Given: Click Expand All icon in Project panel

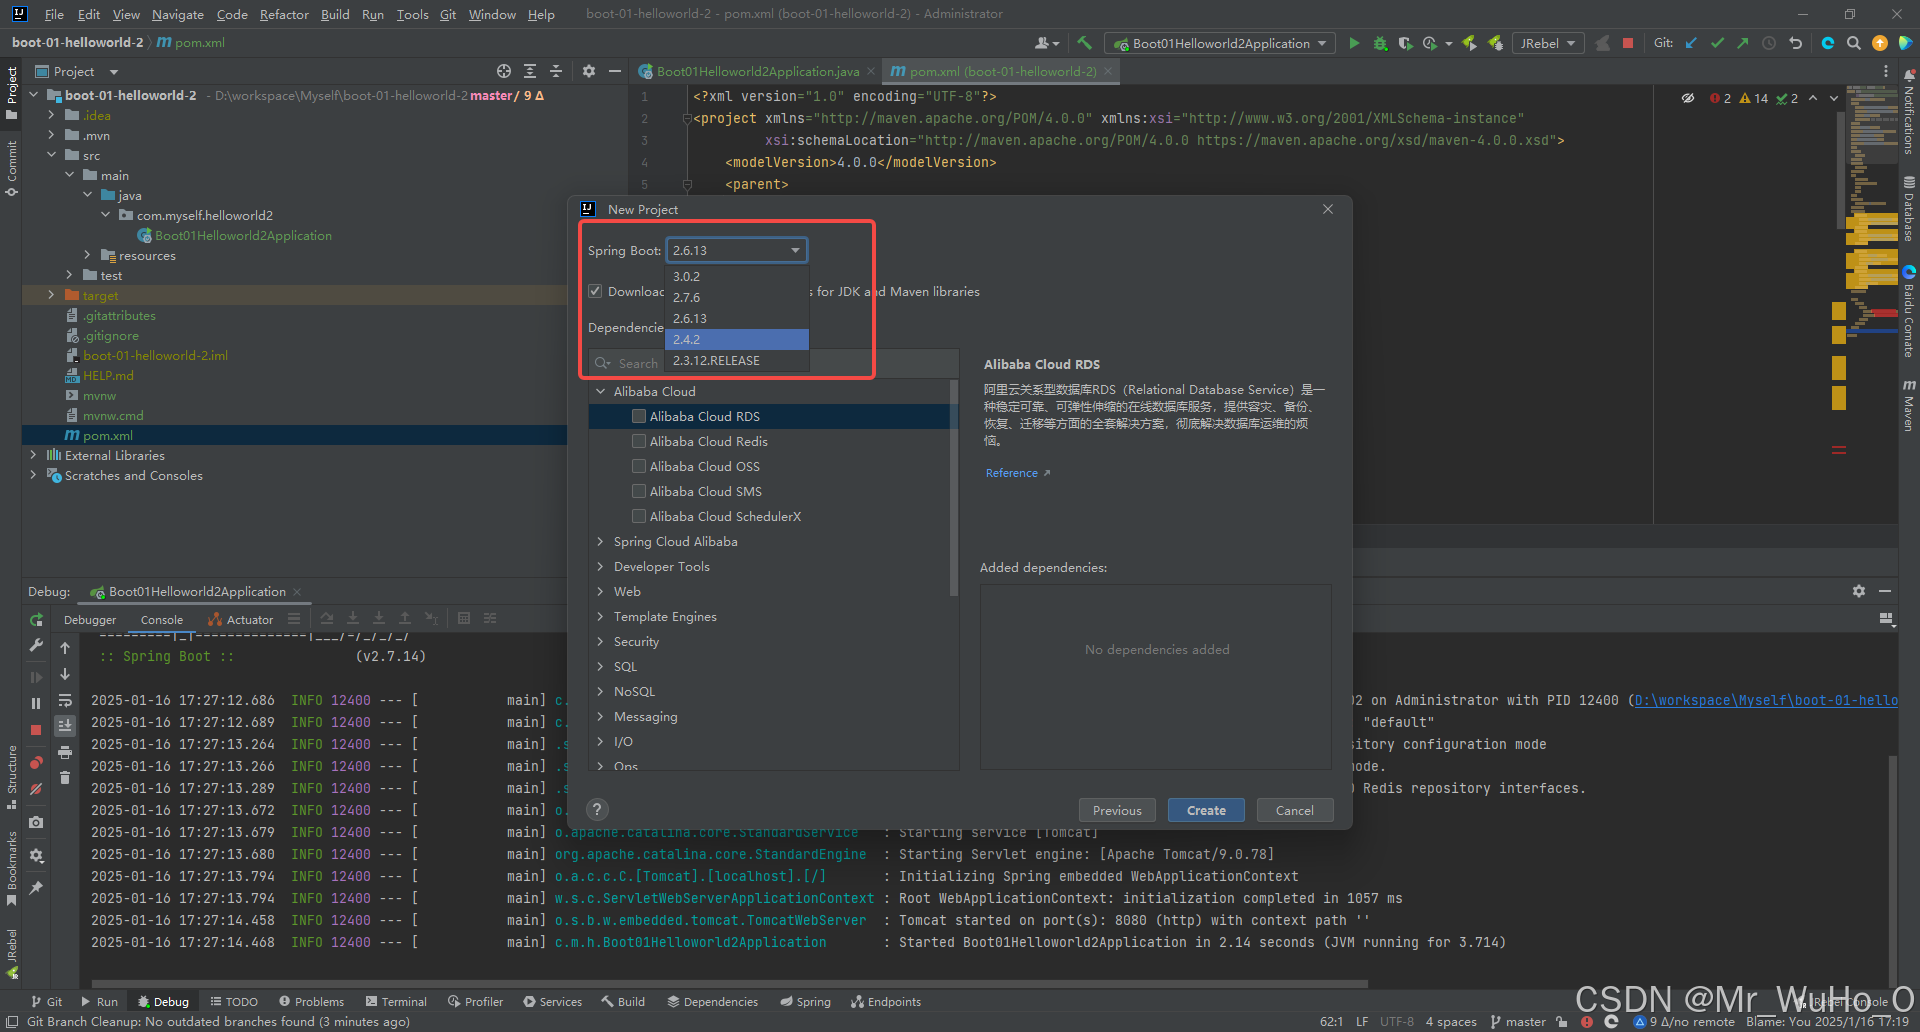Looking at the screenshot, I should coord(530,71).
